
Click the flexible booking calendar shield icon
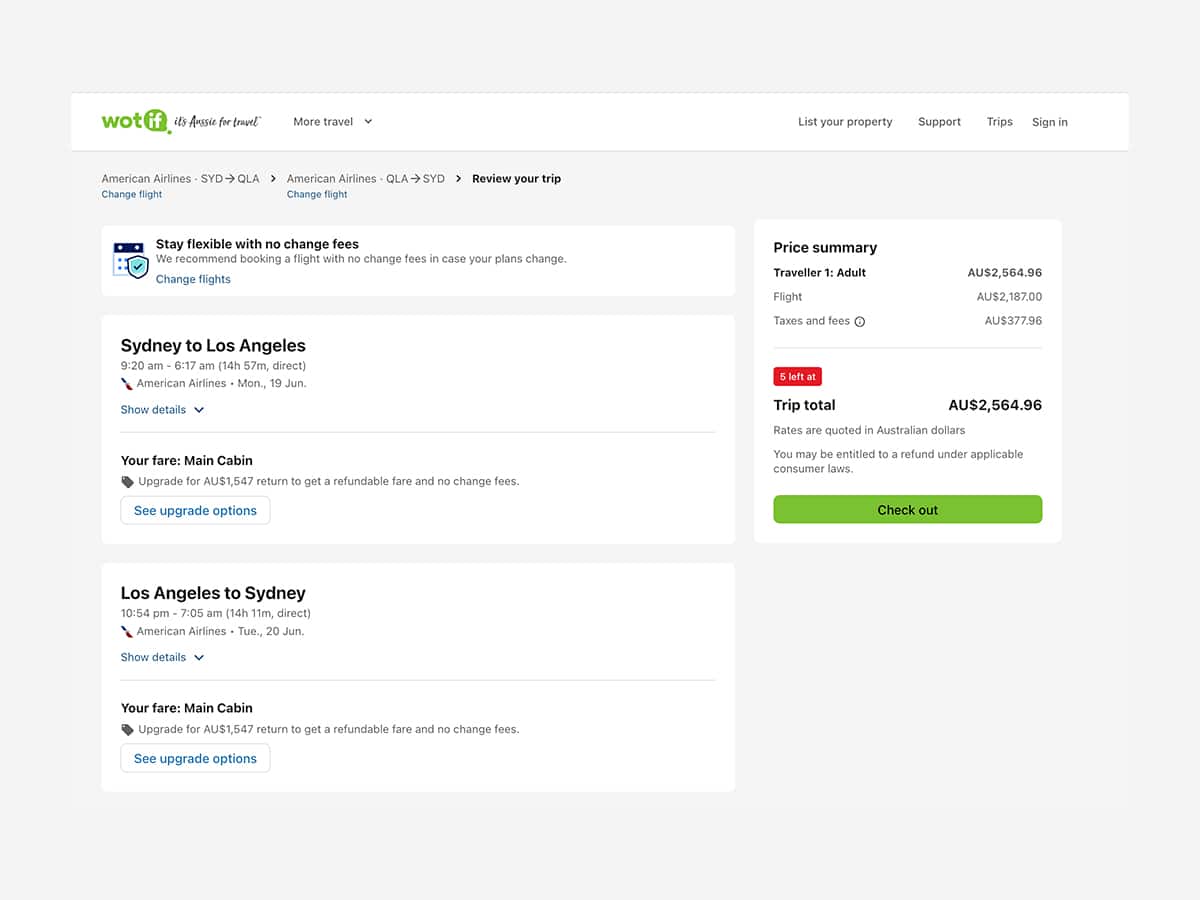pos(131,260)
